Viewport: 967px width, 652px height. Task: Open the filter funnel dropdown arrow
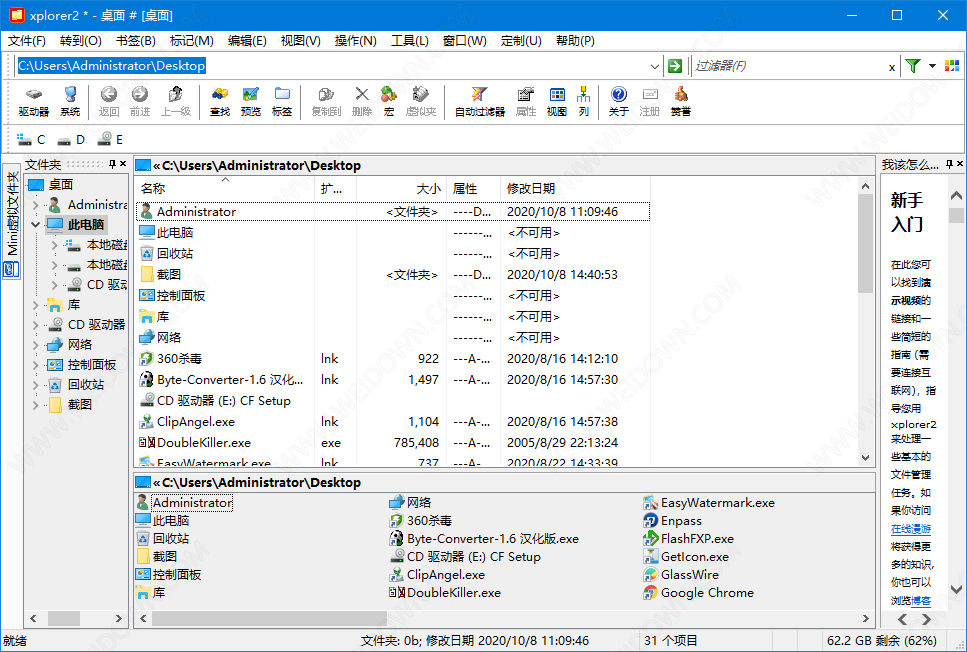[x=932, y=65]
